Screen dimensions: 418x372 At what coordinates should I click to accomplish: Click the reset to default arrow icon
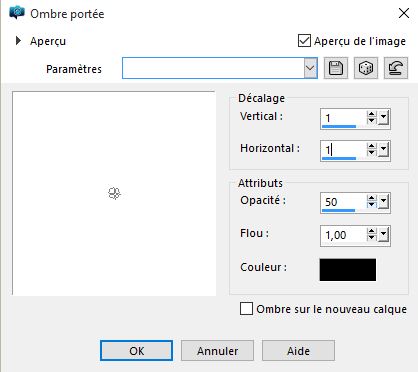(x=396, y=68)
